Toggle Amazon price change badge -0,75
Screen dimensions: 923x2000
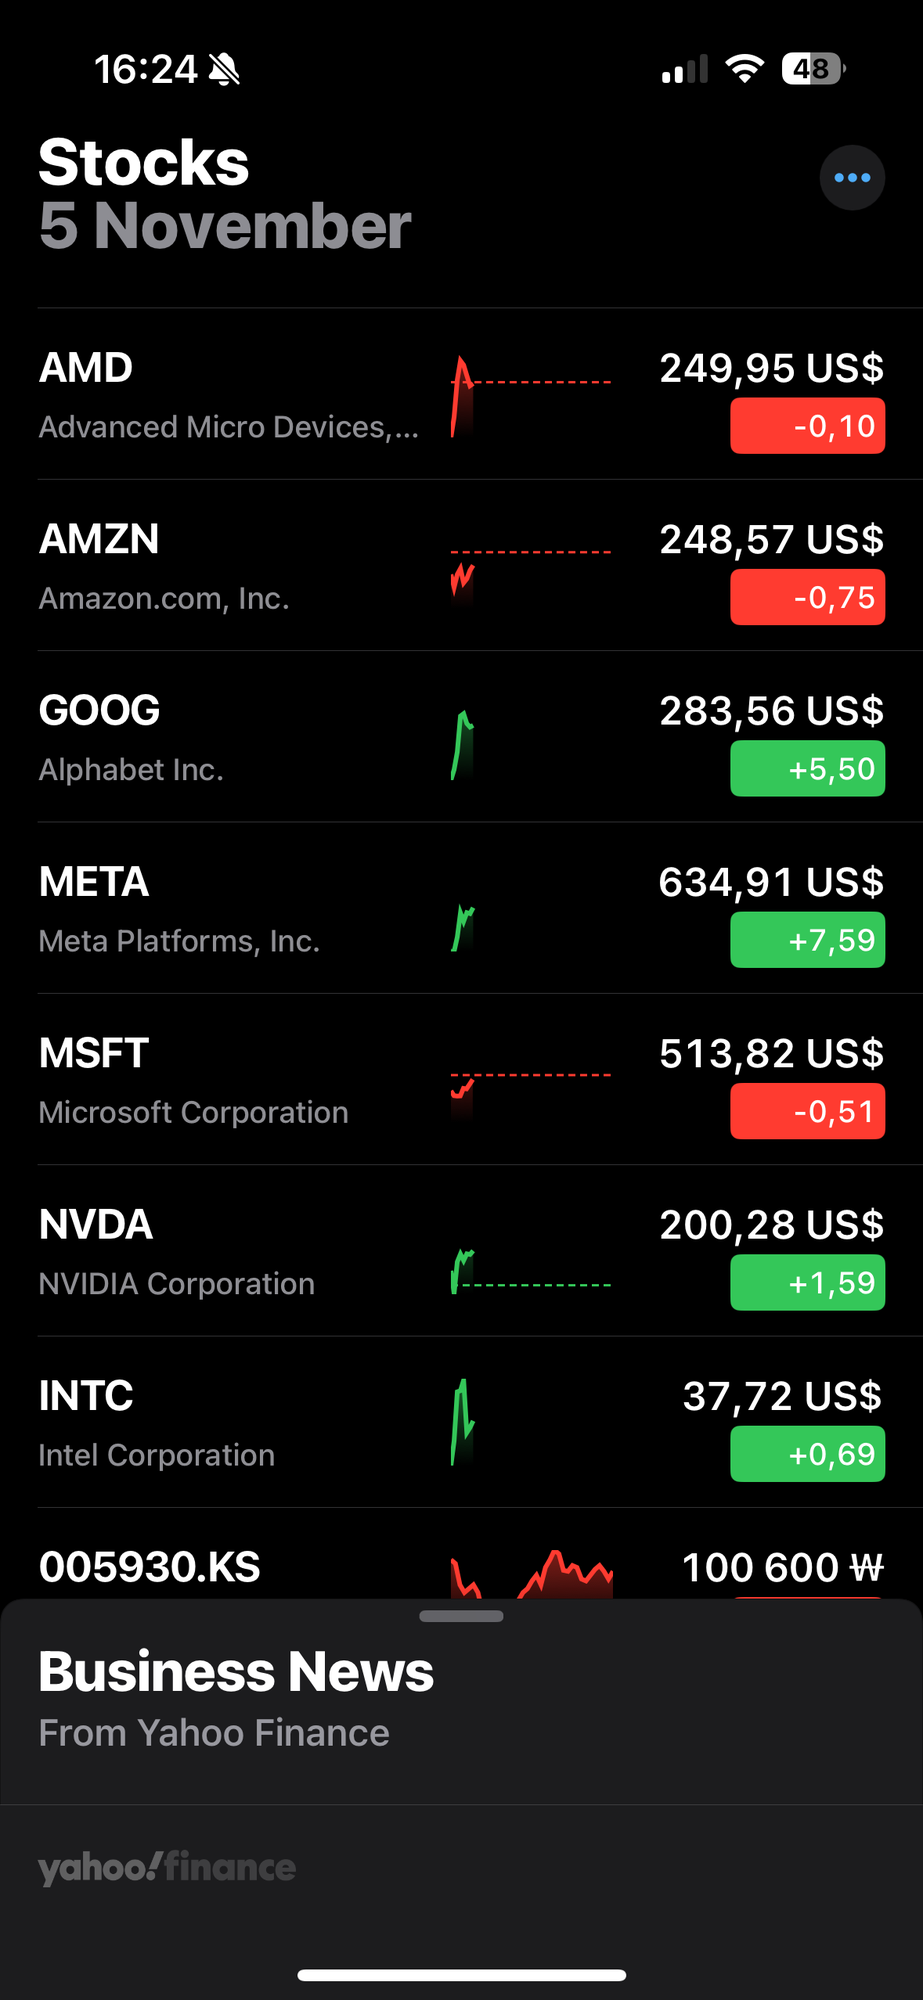pyautogui.click(x=807, y=597)
